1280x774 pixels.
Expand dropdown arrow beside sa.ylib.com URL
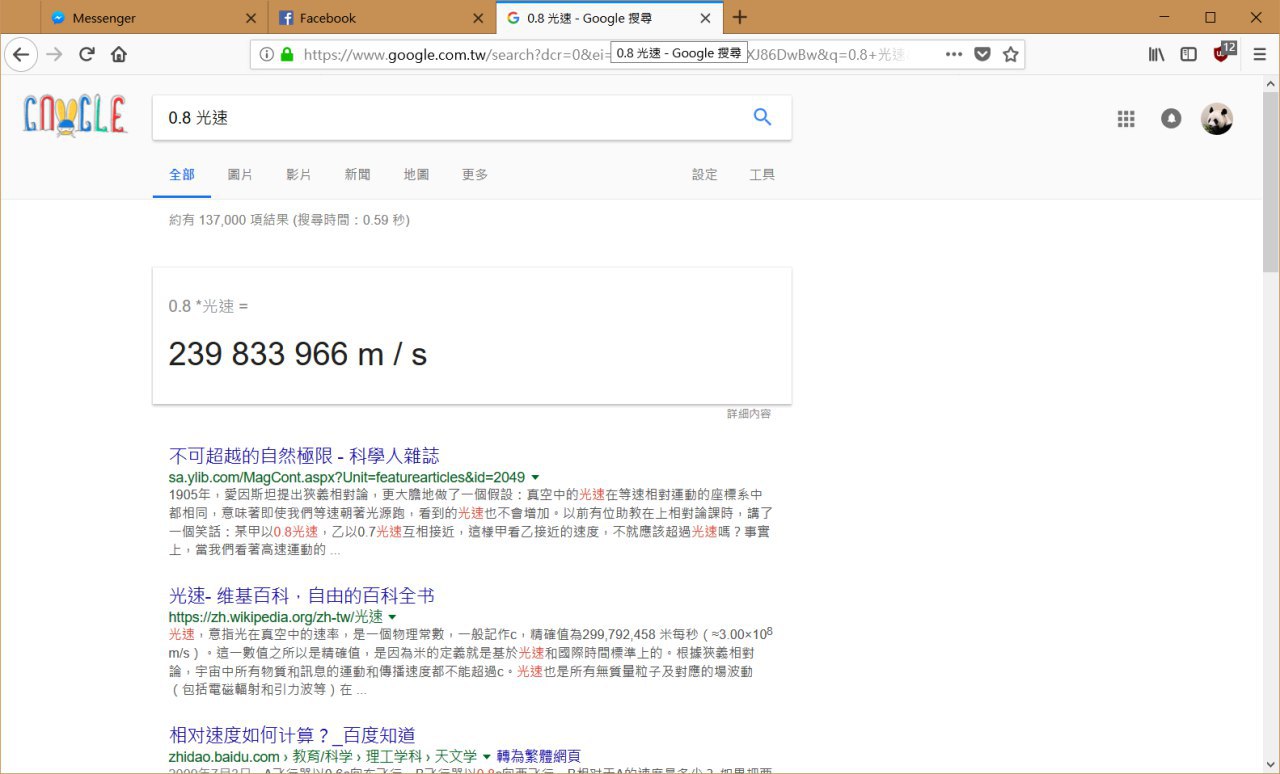point(535,478)
